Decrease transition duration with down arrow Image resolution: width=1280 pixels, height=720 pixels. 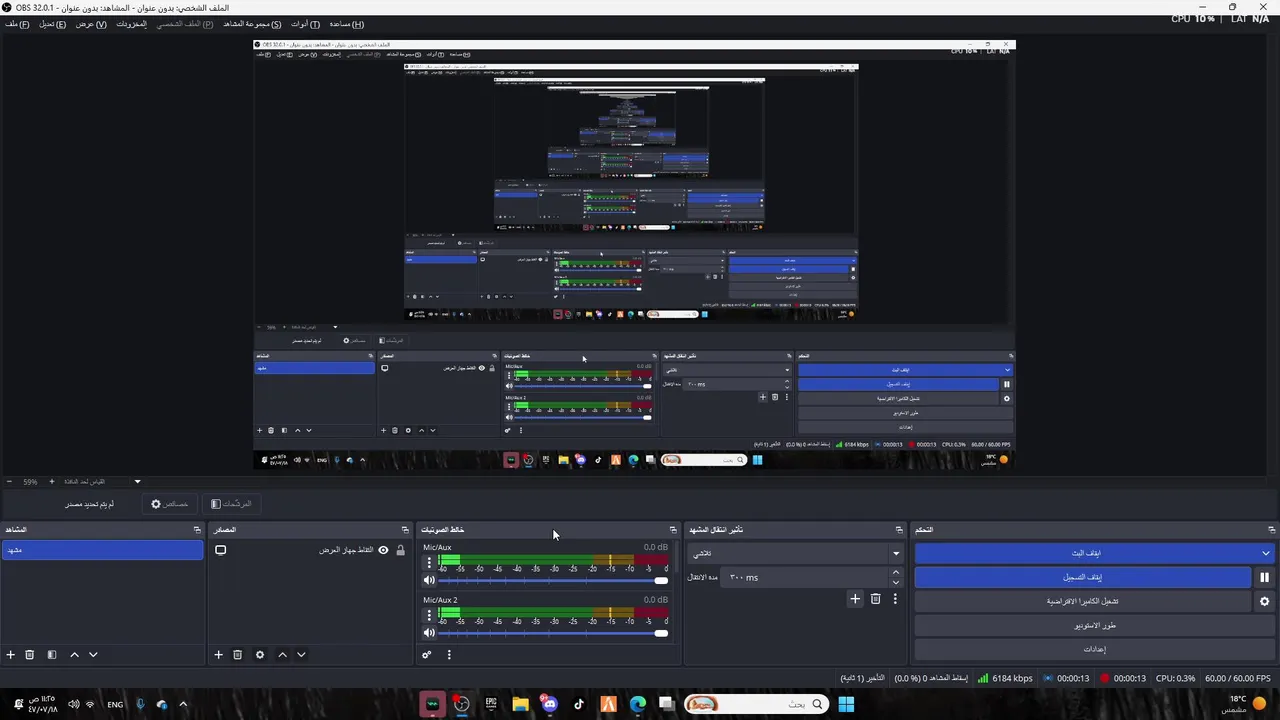[x=895, y=582]
